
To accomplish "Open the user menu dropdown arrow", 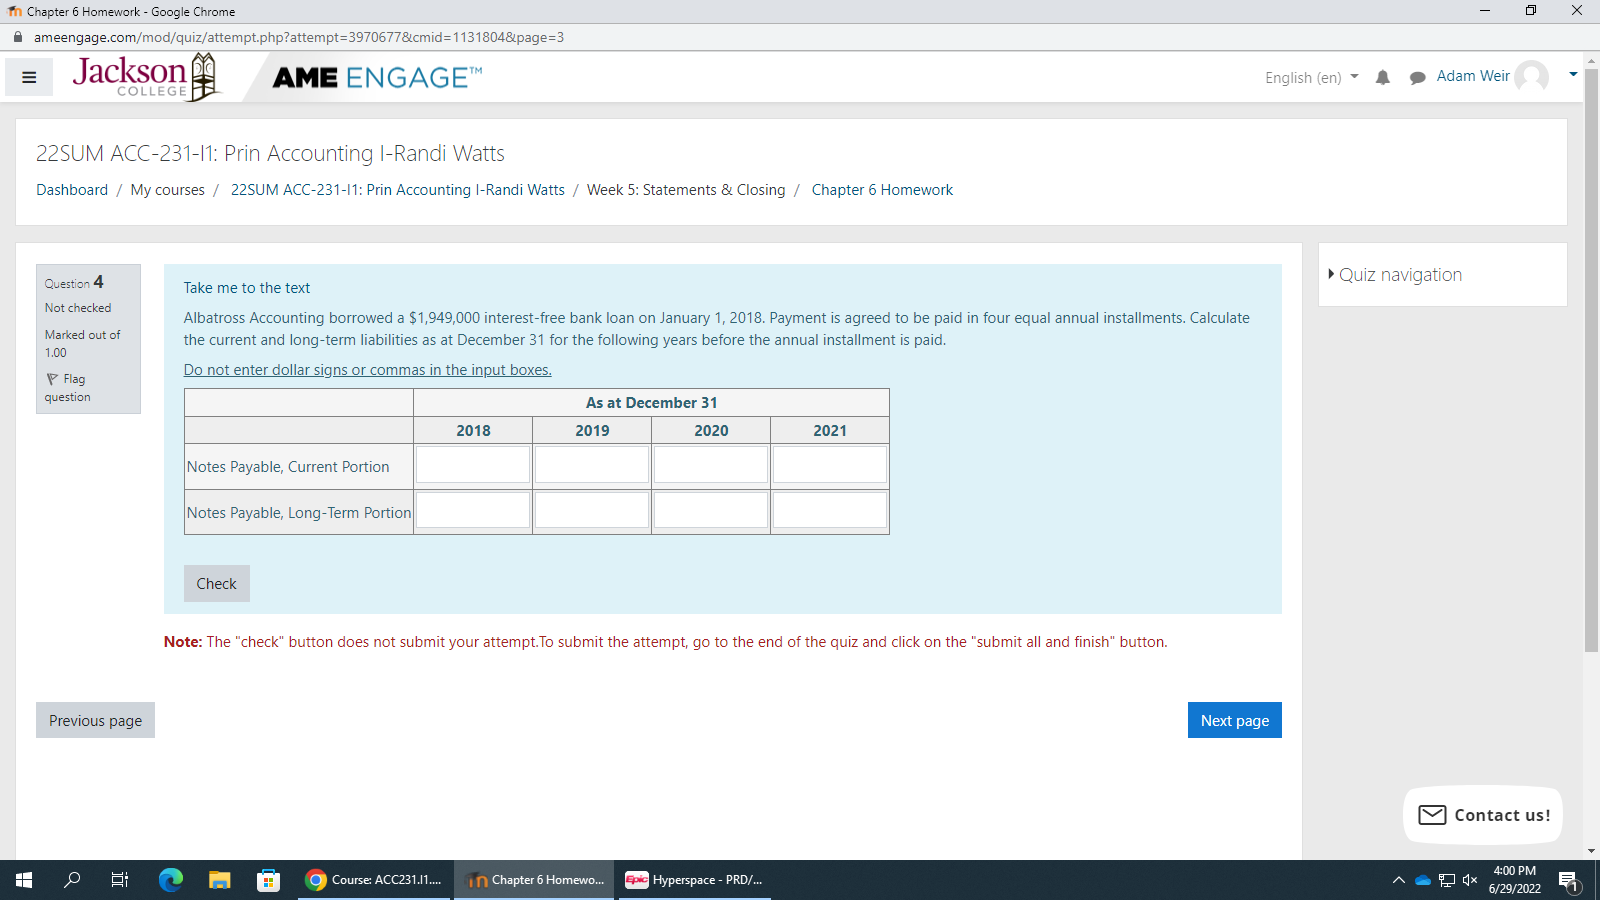I will click(1573, 75).
